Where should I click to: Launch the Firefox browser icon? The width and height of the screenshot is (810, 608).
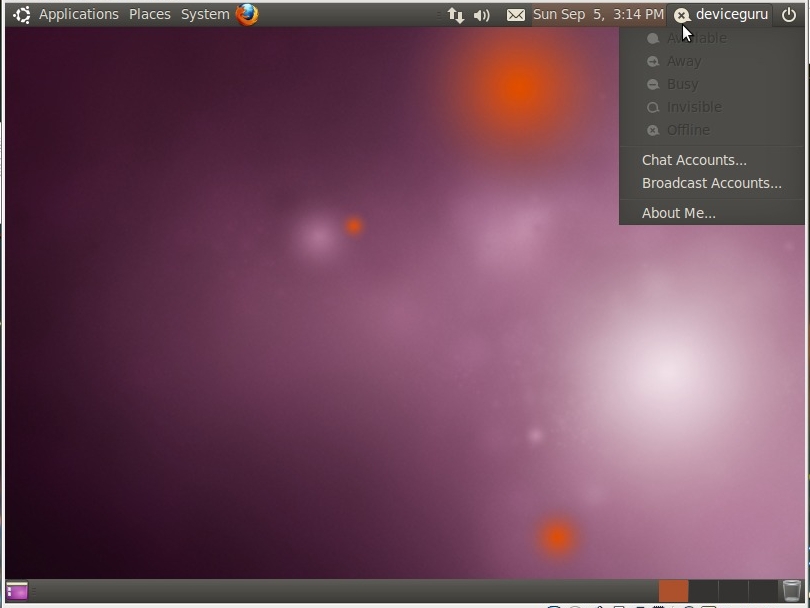coord(247,14)
